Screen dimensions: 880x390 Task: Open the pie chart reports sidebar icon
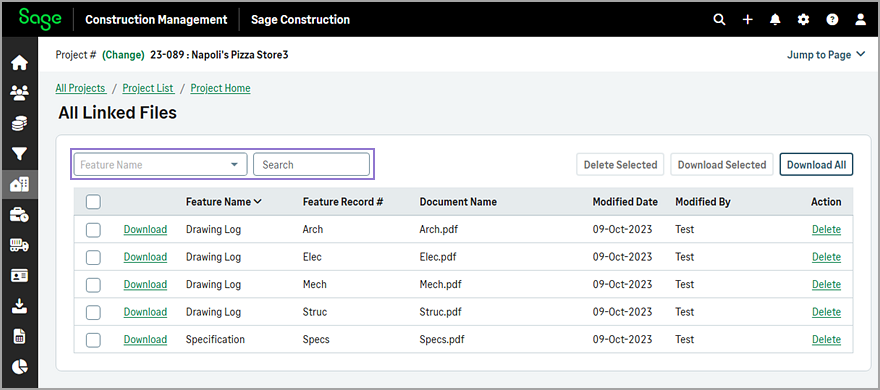[20, 366]
